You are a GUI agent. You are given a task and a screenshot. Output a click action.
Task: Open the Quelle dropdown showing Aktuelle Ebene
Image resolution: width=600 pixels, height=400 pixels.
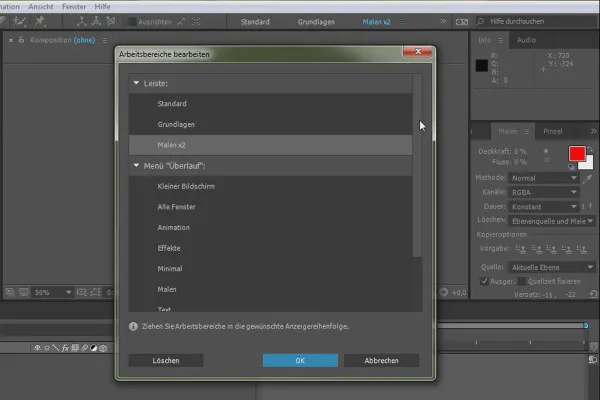[x=551, y=267]
